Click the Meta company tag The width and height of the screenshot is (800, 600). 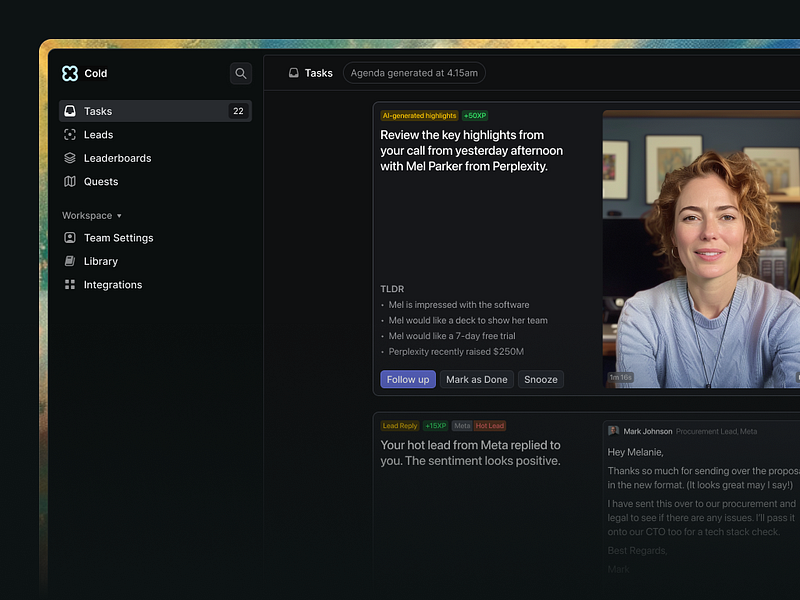pos(462,426)
